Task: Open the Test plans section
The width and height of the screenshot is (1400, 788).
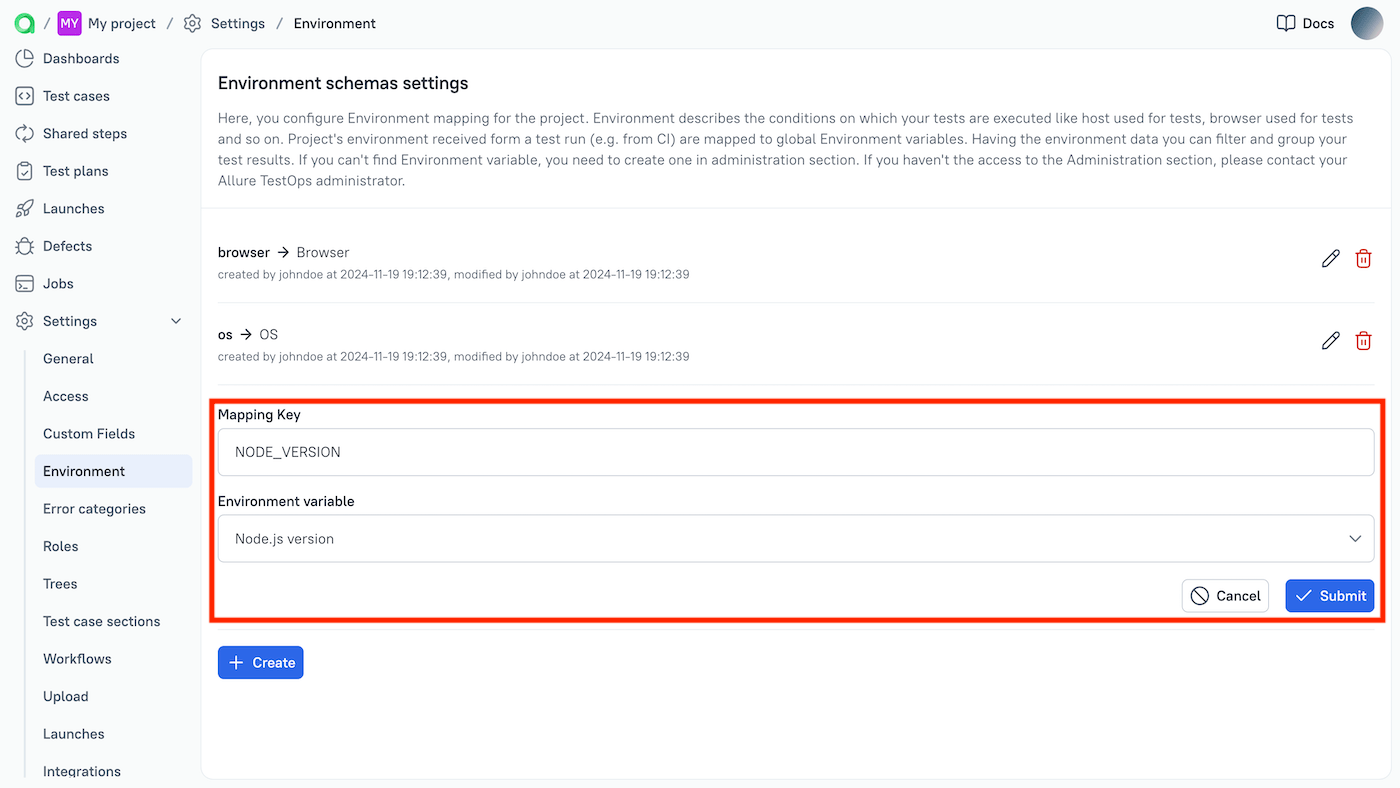Action: [x=75, y=170]
